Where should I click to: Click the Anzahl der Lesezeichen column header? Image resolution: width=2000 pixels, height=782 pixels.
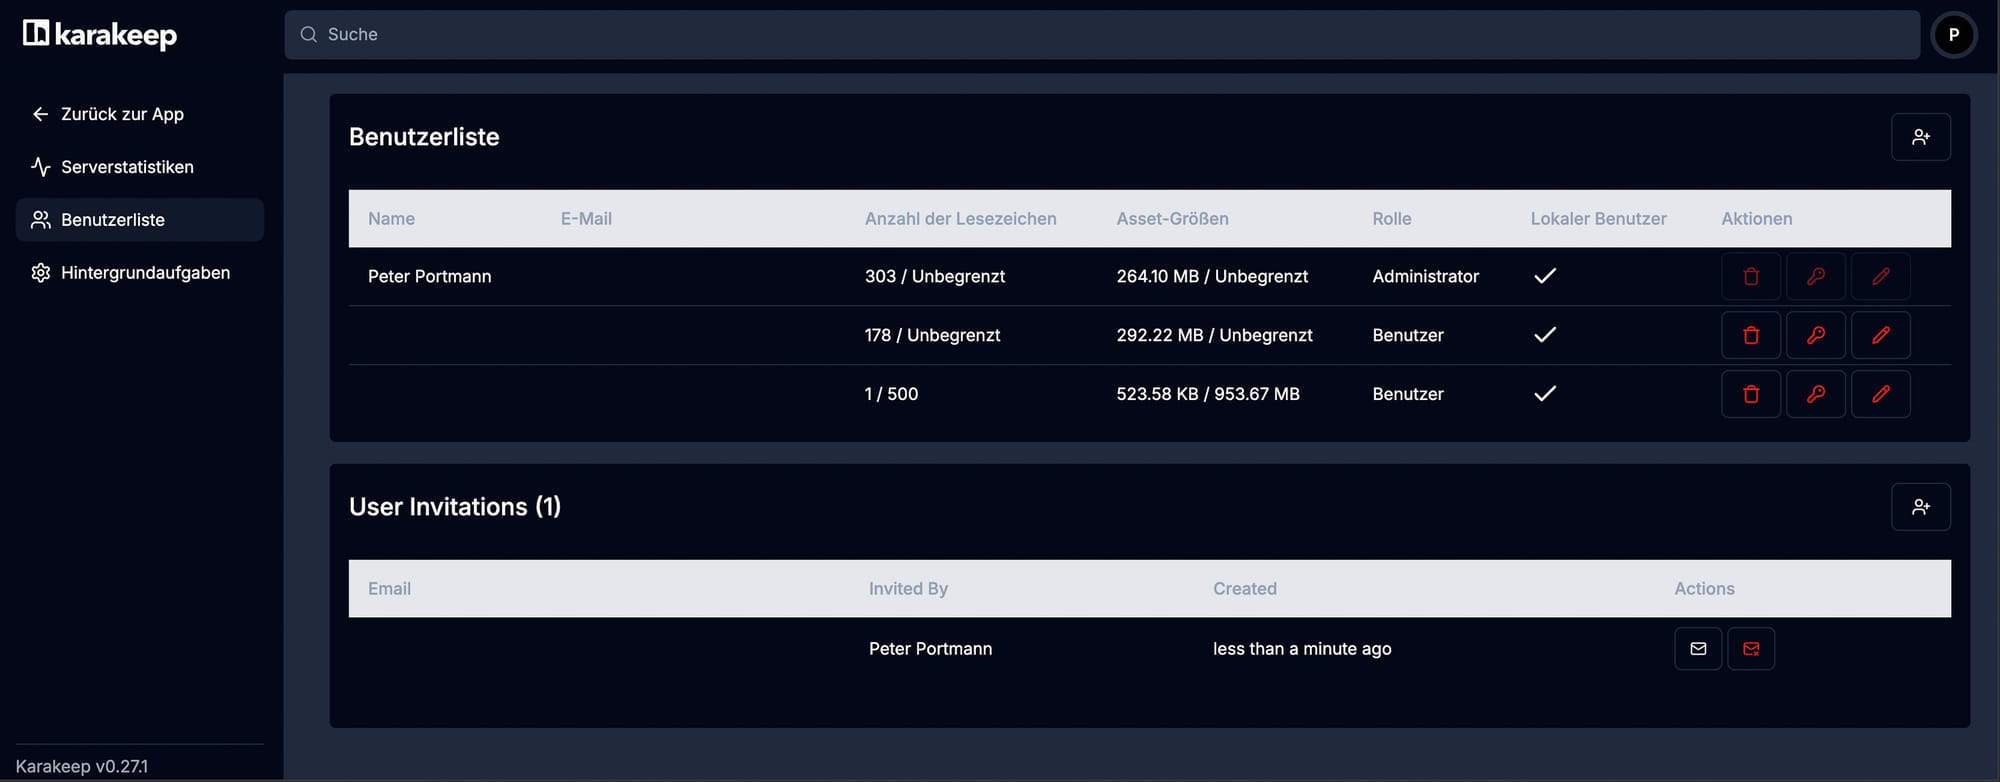click(x=960, y=219)
